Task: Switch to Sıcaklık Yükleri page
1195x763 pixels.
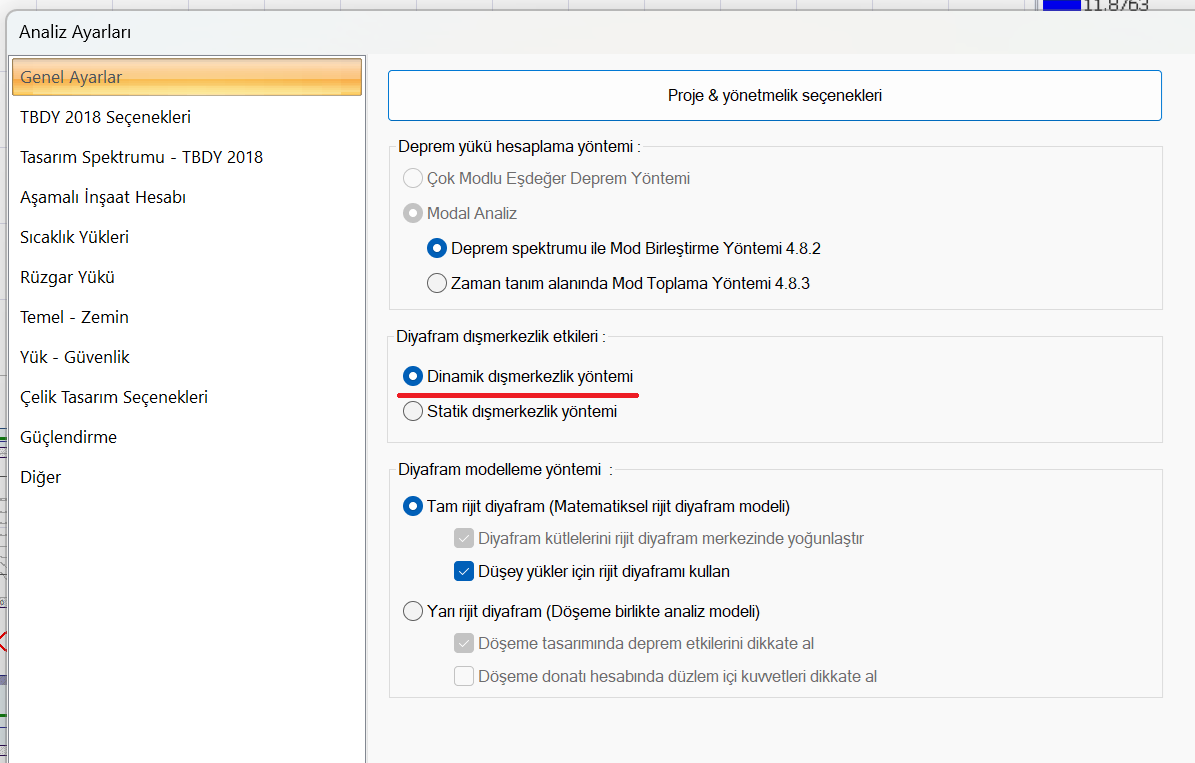Action: 74,237
